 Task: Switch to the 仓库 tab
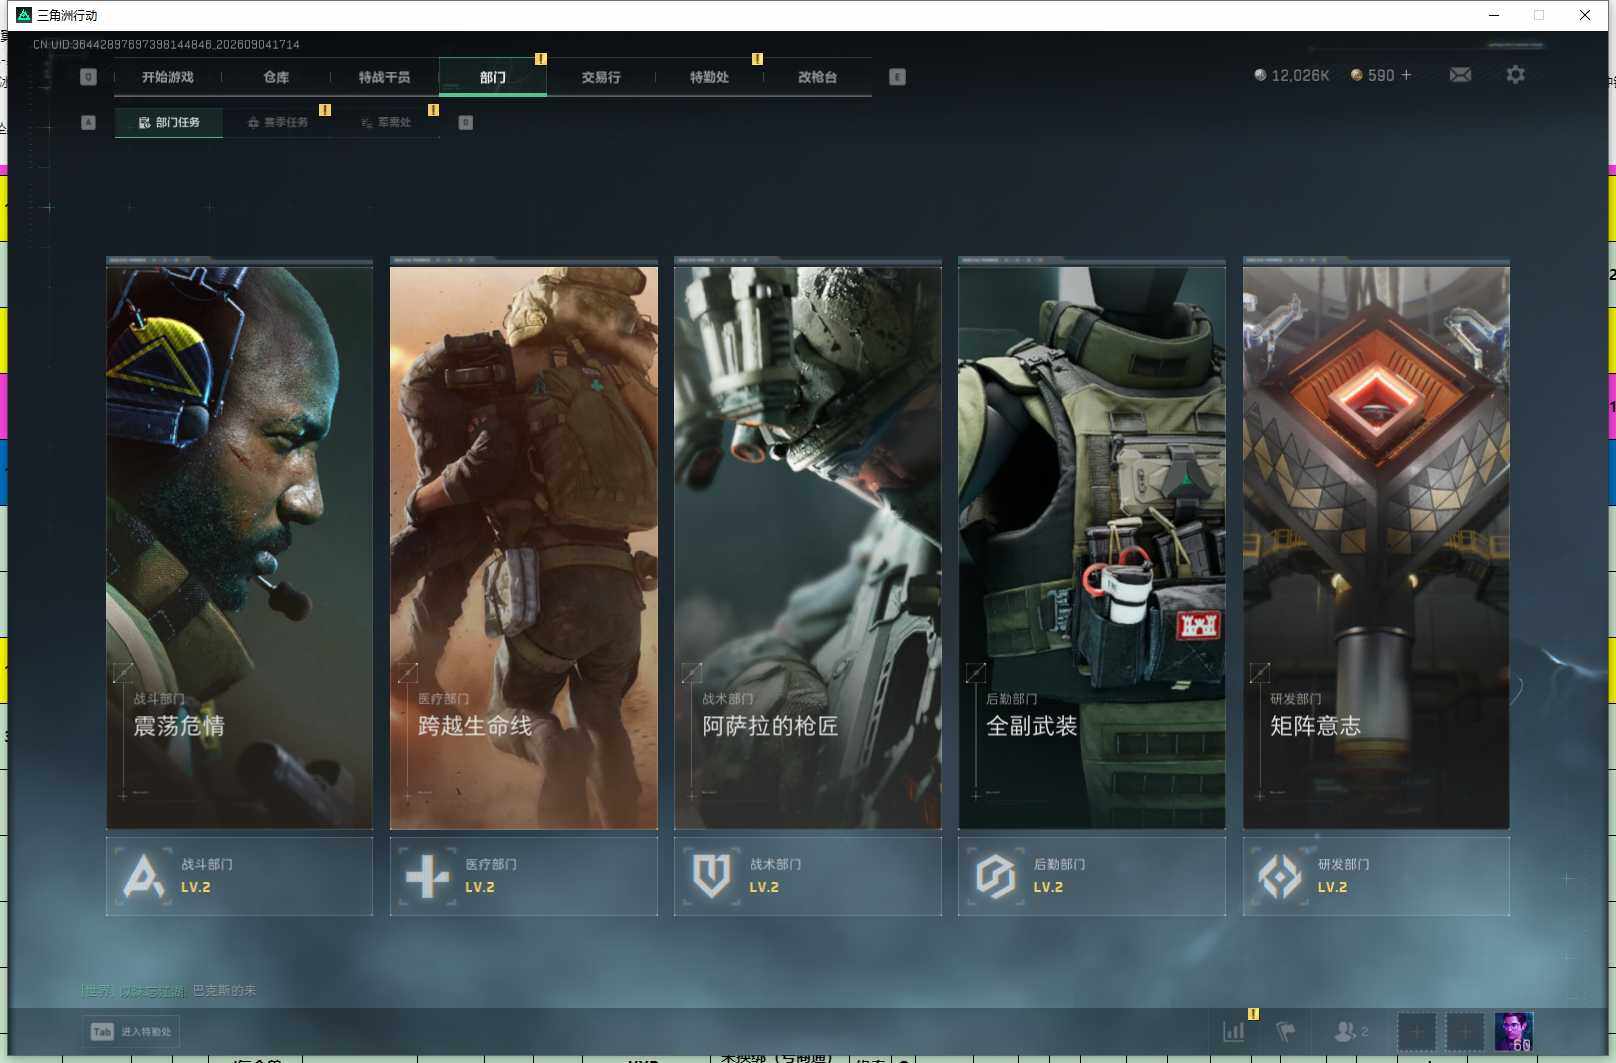276,77
